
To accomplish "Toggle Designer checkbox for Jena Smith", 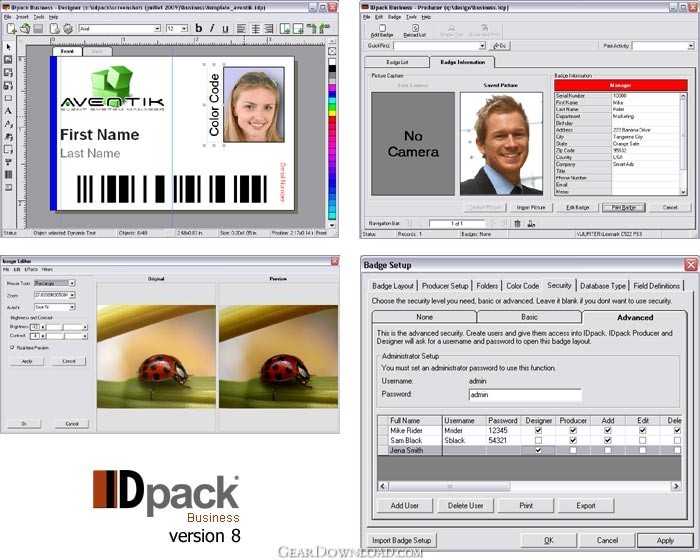I will coord(538,450).
